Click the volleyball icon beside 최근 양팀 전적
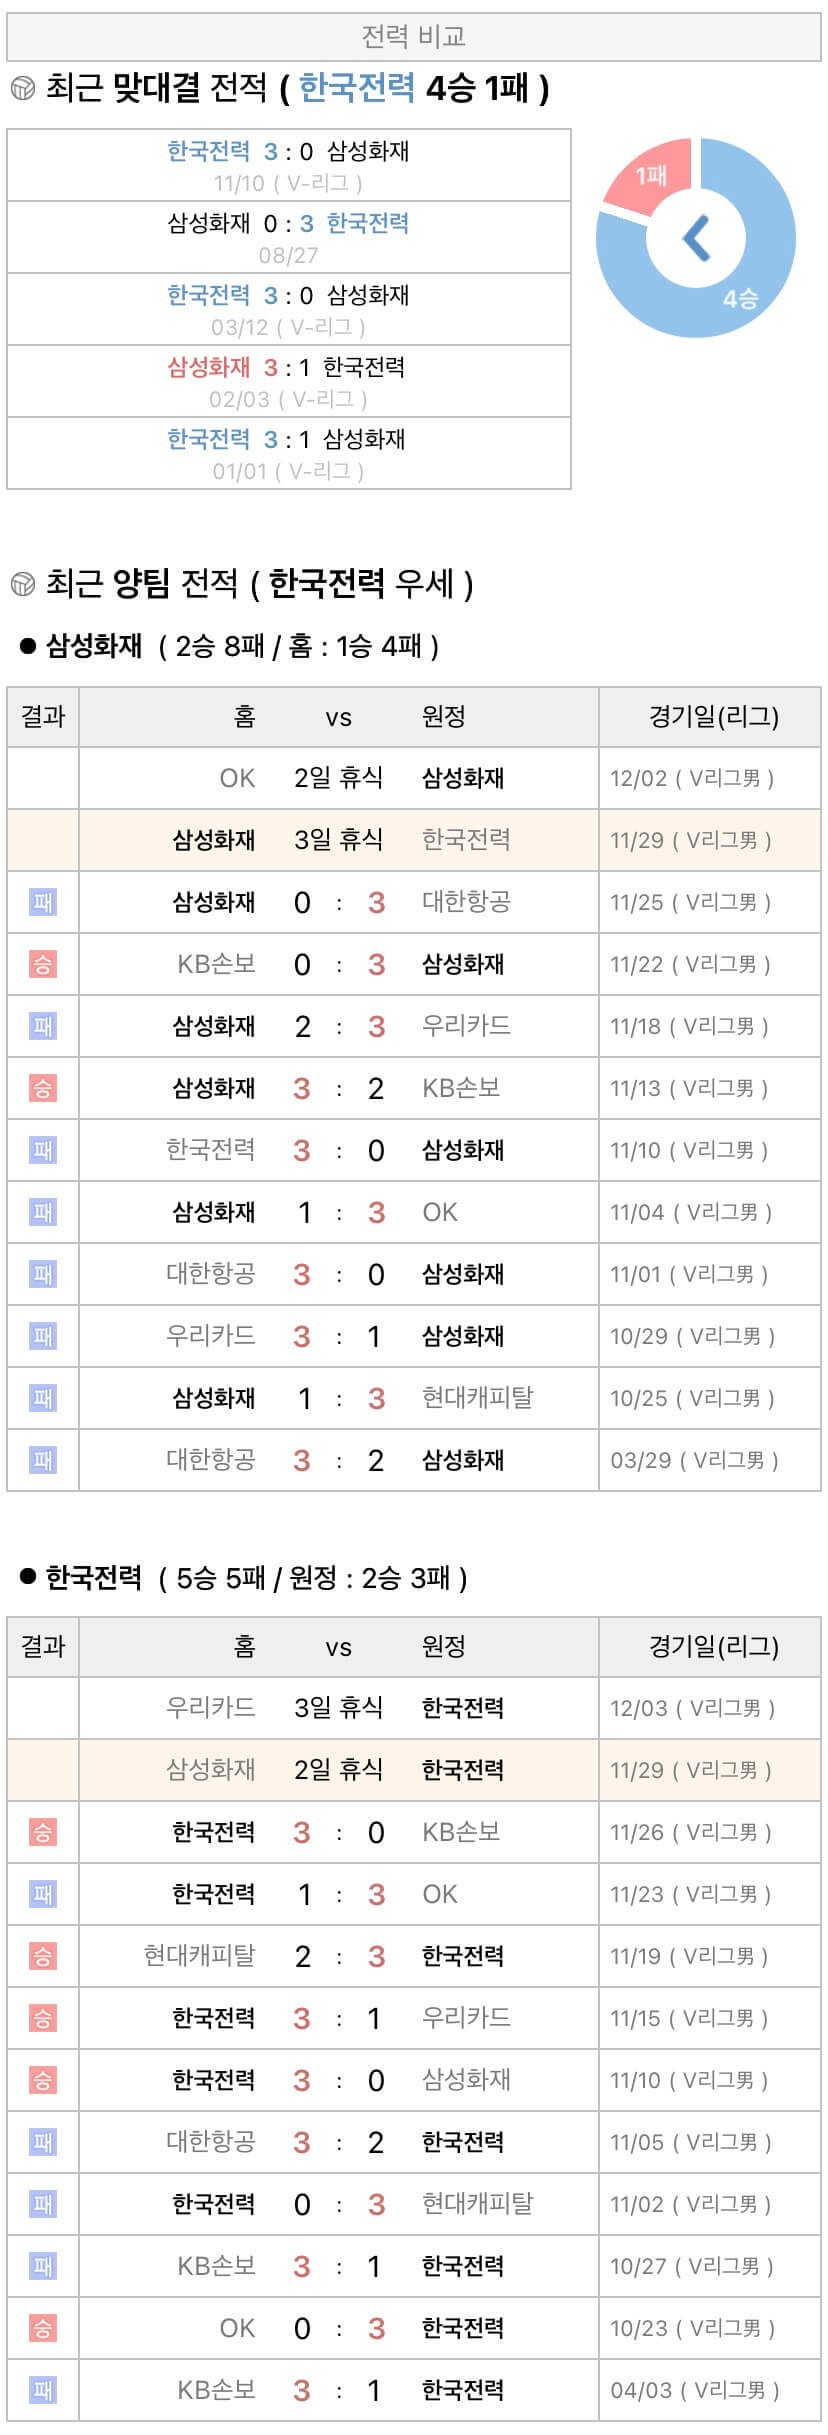The image size is (828, 2435). tap(22, 583)
